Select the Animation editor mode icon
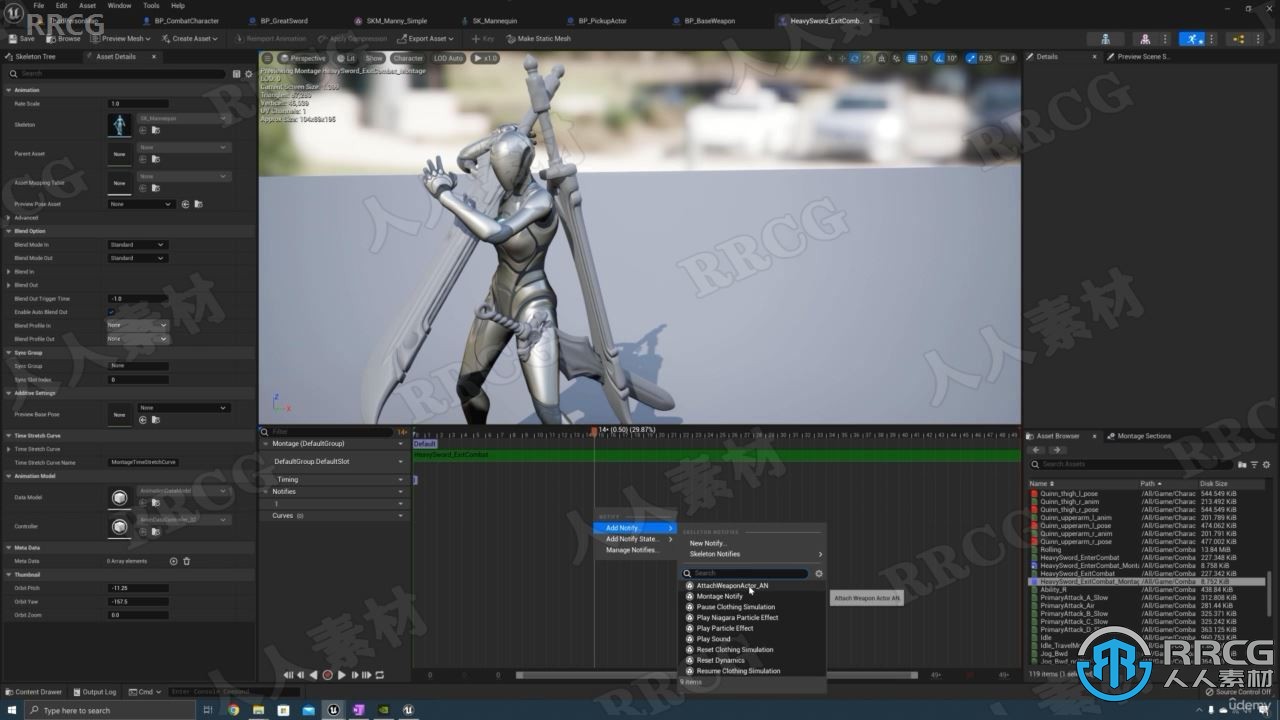The height and width of the screenshot is (720, 1280). point(1192,39)
